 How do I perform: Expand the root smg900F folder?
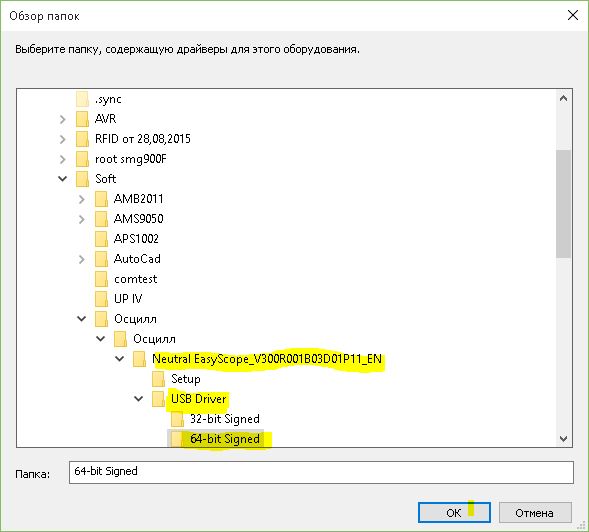[63, 159]
